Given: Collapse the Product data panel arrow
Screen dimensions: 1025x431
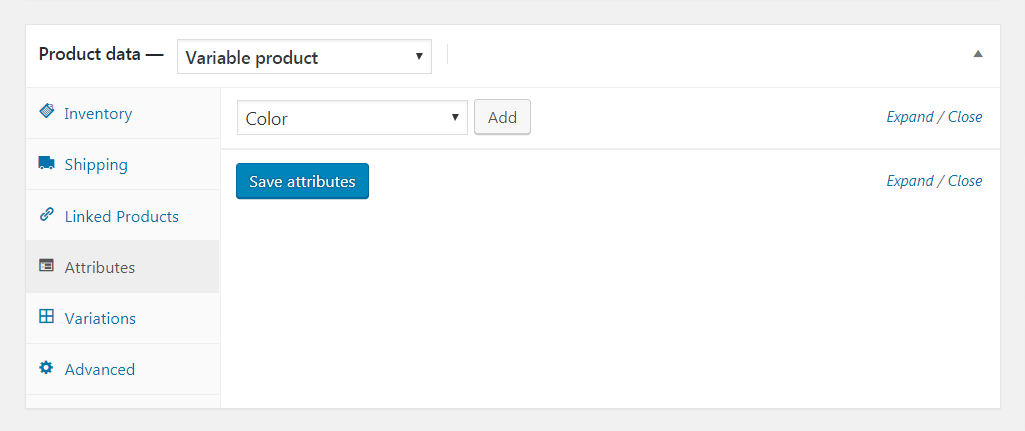Looking at the screenshot, I should 978,54.
